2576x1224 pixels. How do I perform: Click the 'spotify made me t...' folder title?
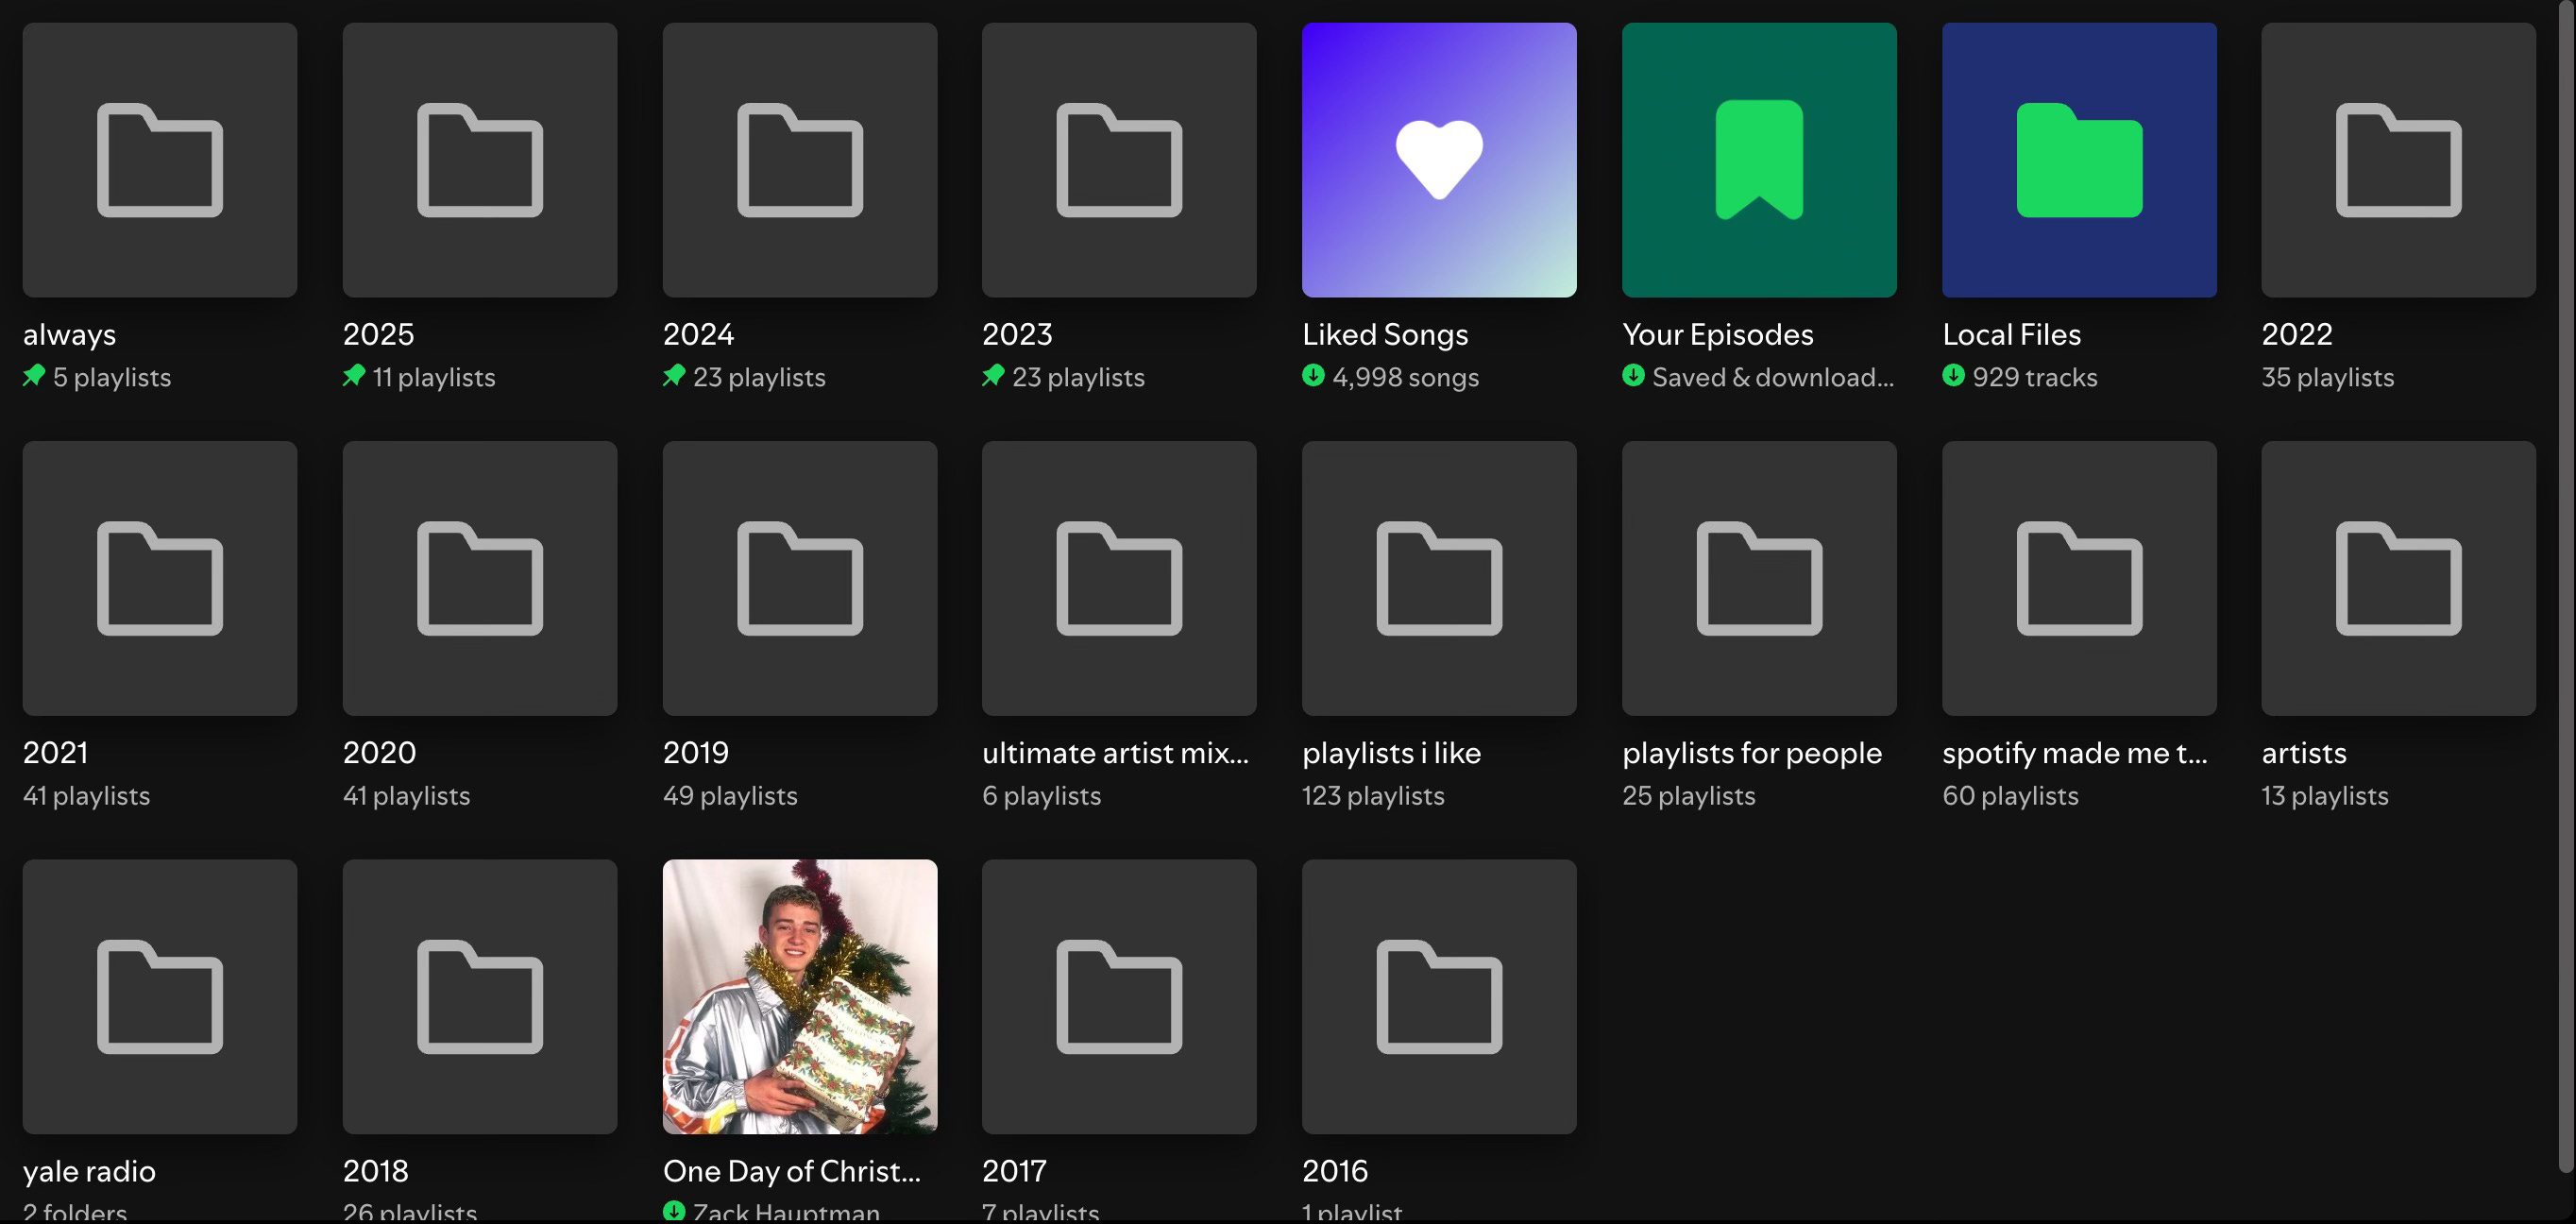coord(2074,753)
